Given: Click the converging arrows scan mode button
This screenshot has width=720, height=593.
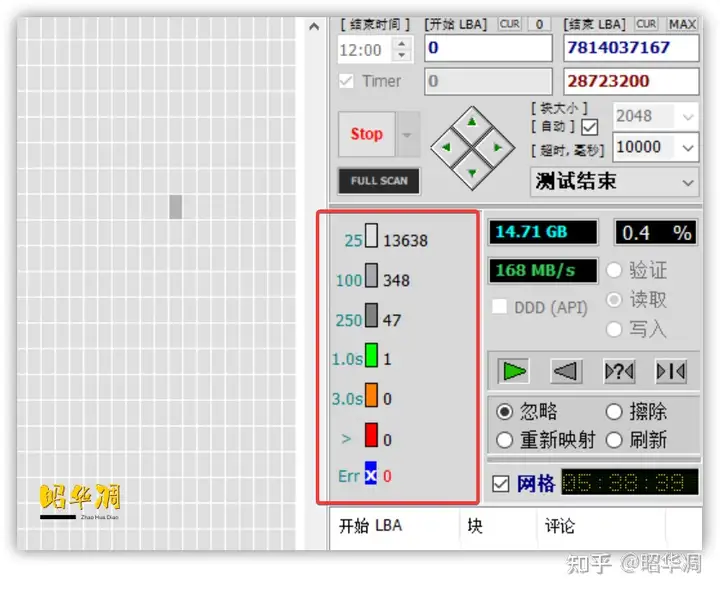Looking at the screenshot, I should 670,372.
